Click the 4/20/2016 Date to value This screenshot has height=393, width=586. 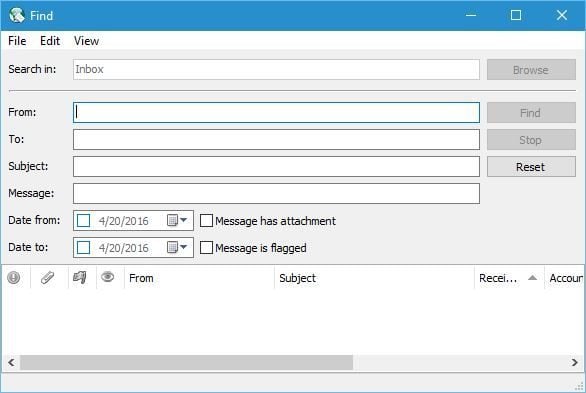click(124, 248)
